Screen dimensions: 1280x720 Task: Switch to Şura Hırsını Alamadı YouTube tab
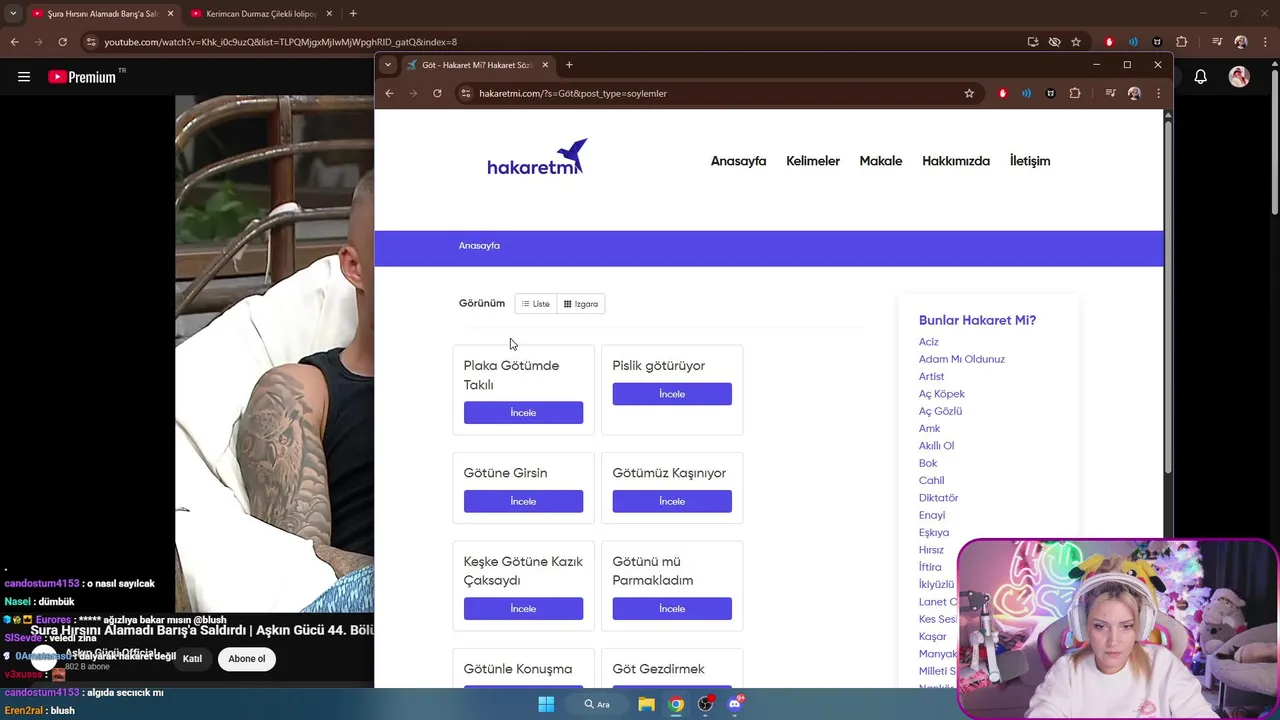pos(102,14)
